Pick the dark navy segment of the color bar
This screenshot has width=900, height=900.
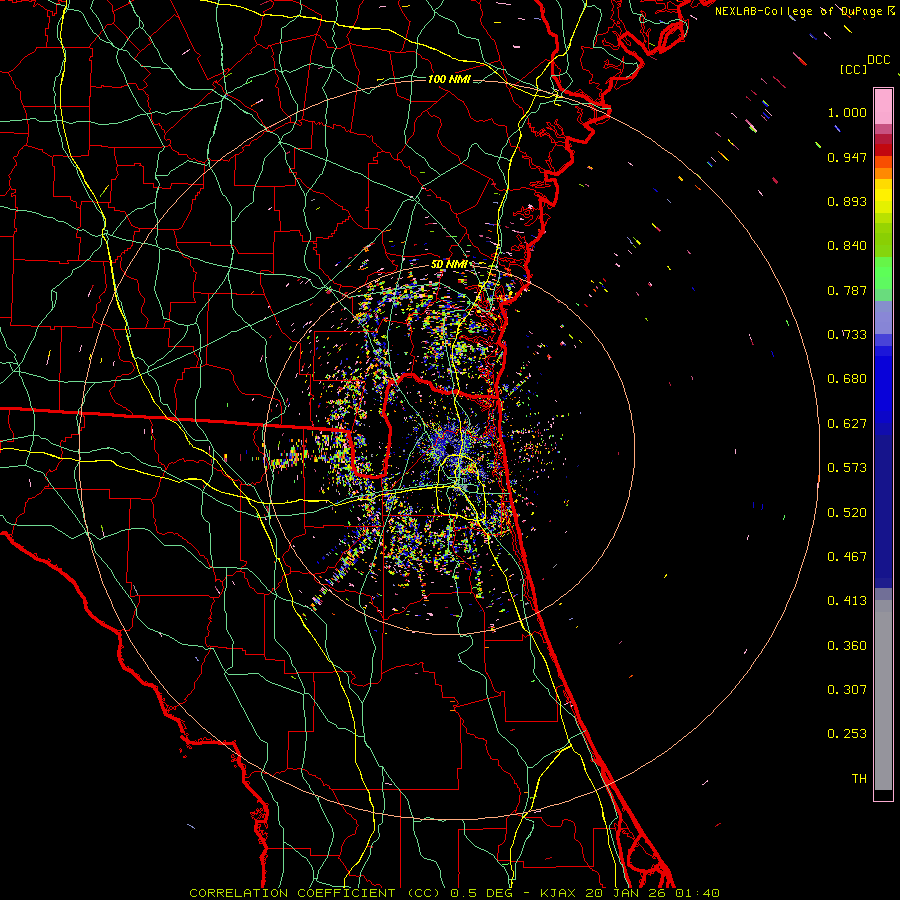[x=883, y=511]
